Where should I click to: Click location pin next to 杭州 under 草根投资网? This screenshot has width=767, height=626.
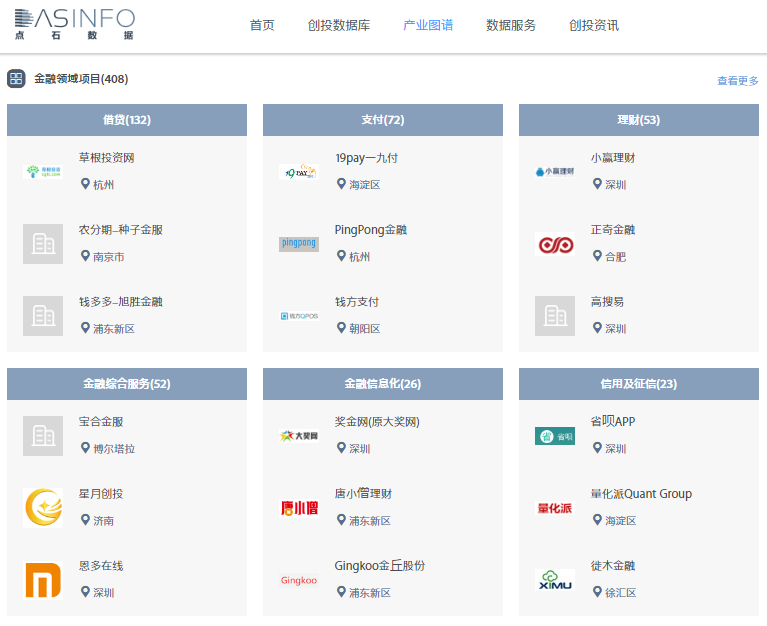point(85,184)
